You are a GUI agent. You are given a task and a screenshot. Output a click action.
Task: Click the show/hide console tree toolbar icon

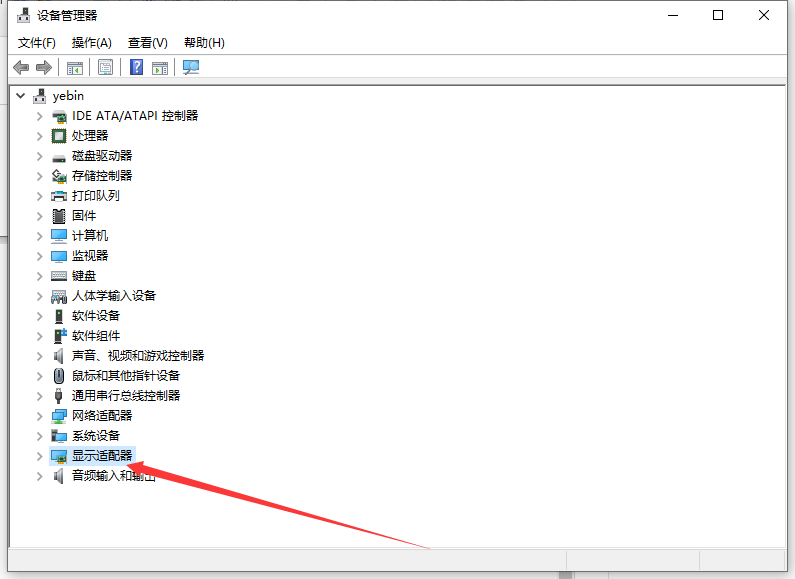tap(74, 67)
